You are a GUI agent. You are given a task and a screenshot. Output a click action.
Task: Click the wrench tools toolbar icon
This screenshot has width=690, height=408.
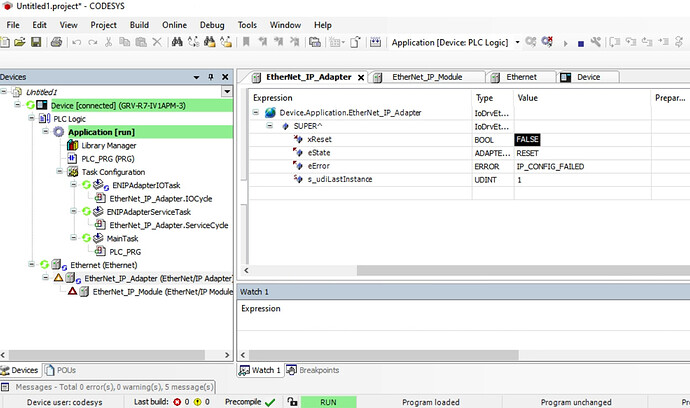595,42
